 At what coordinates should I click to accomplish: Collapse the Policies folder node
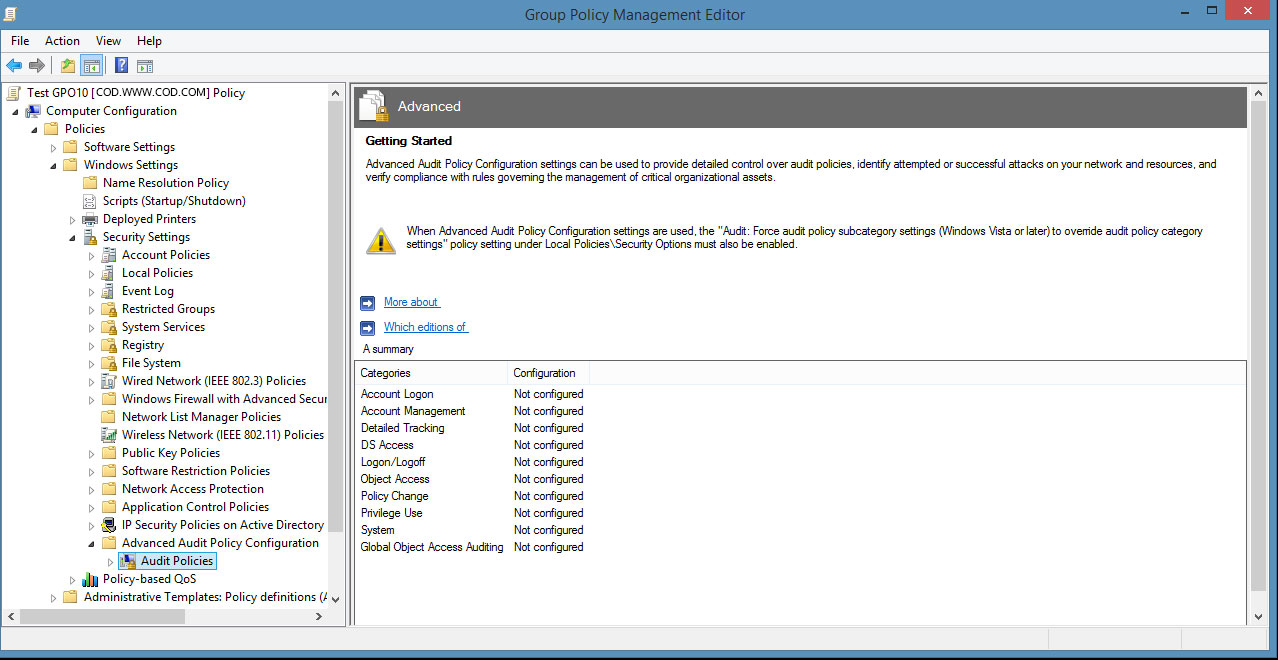[34, 130]
